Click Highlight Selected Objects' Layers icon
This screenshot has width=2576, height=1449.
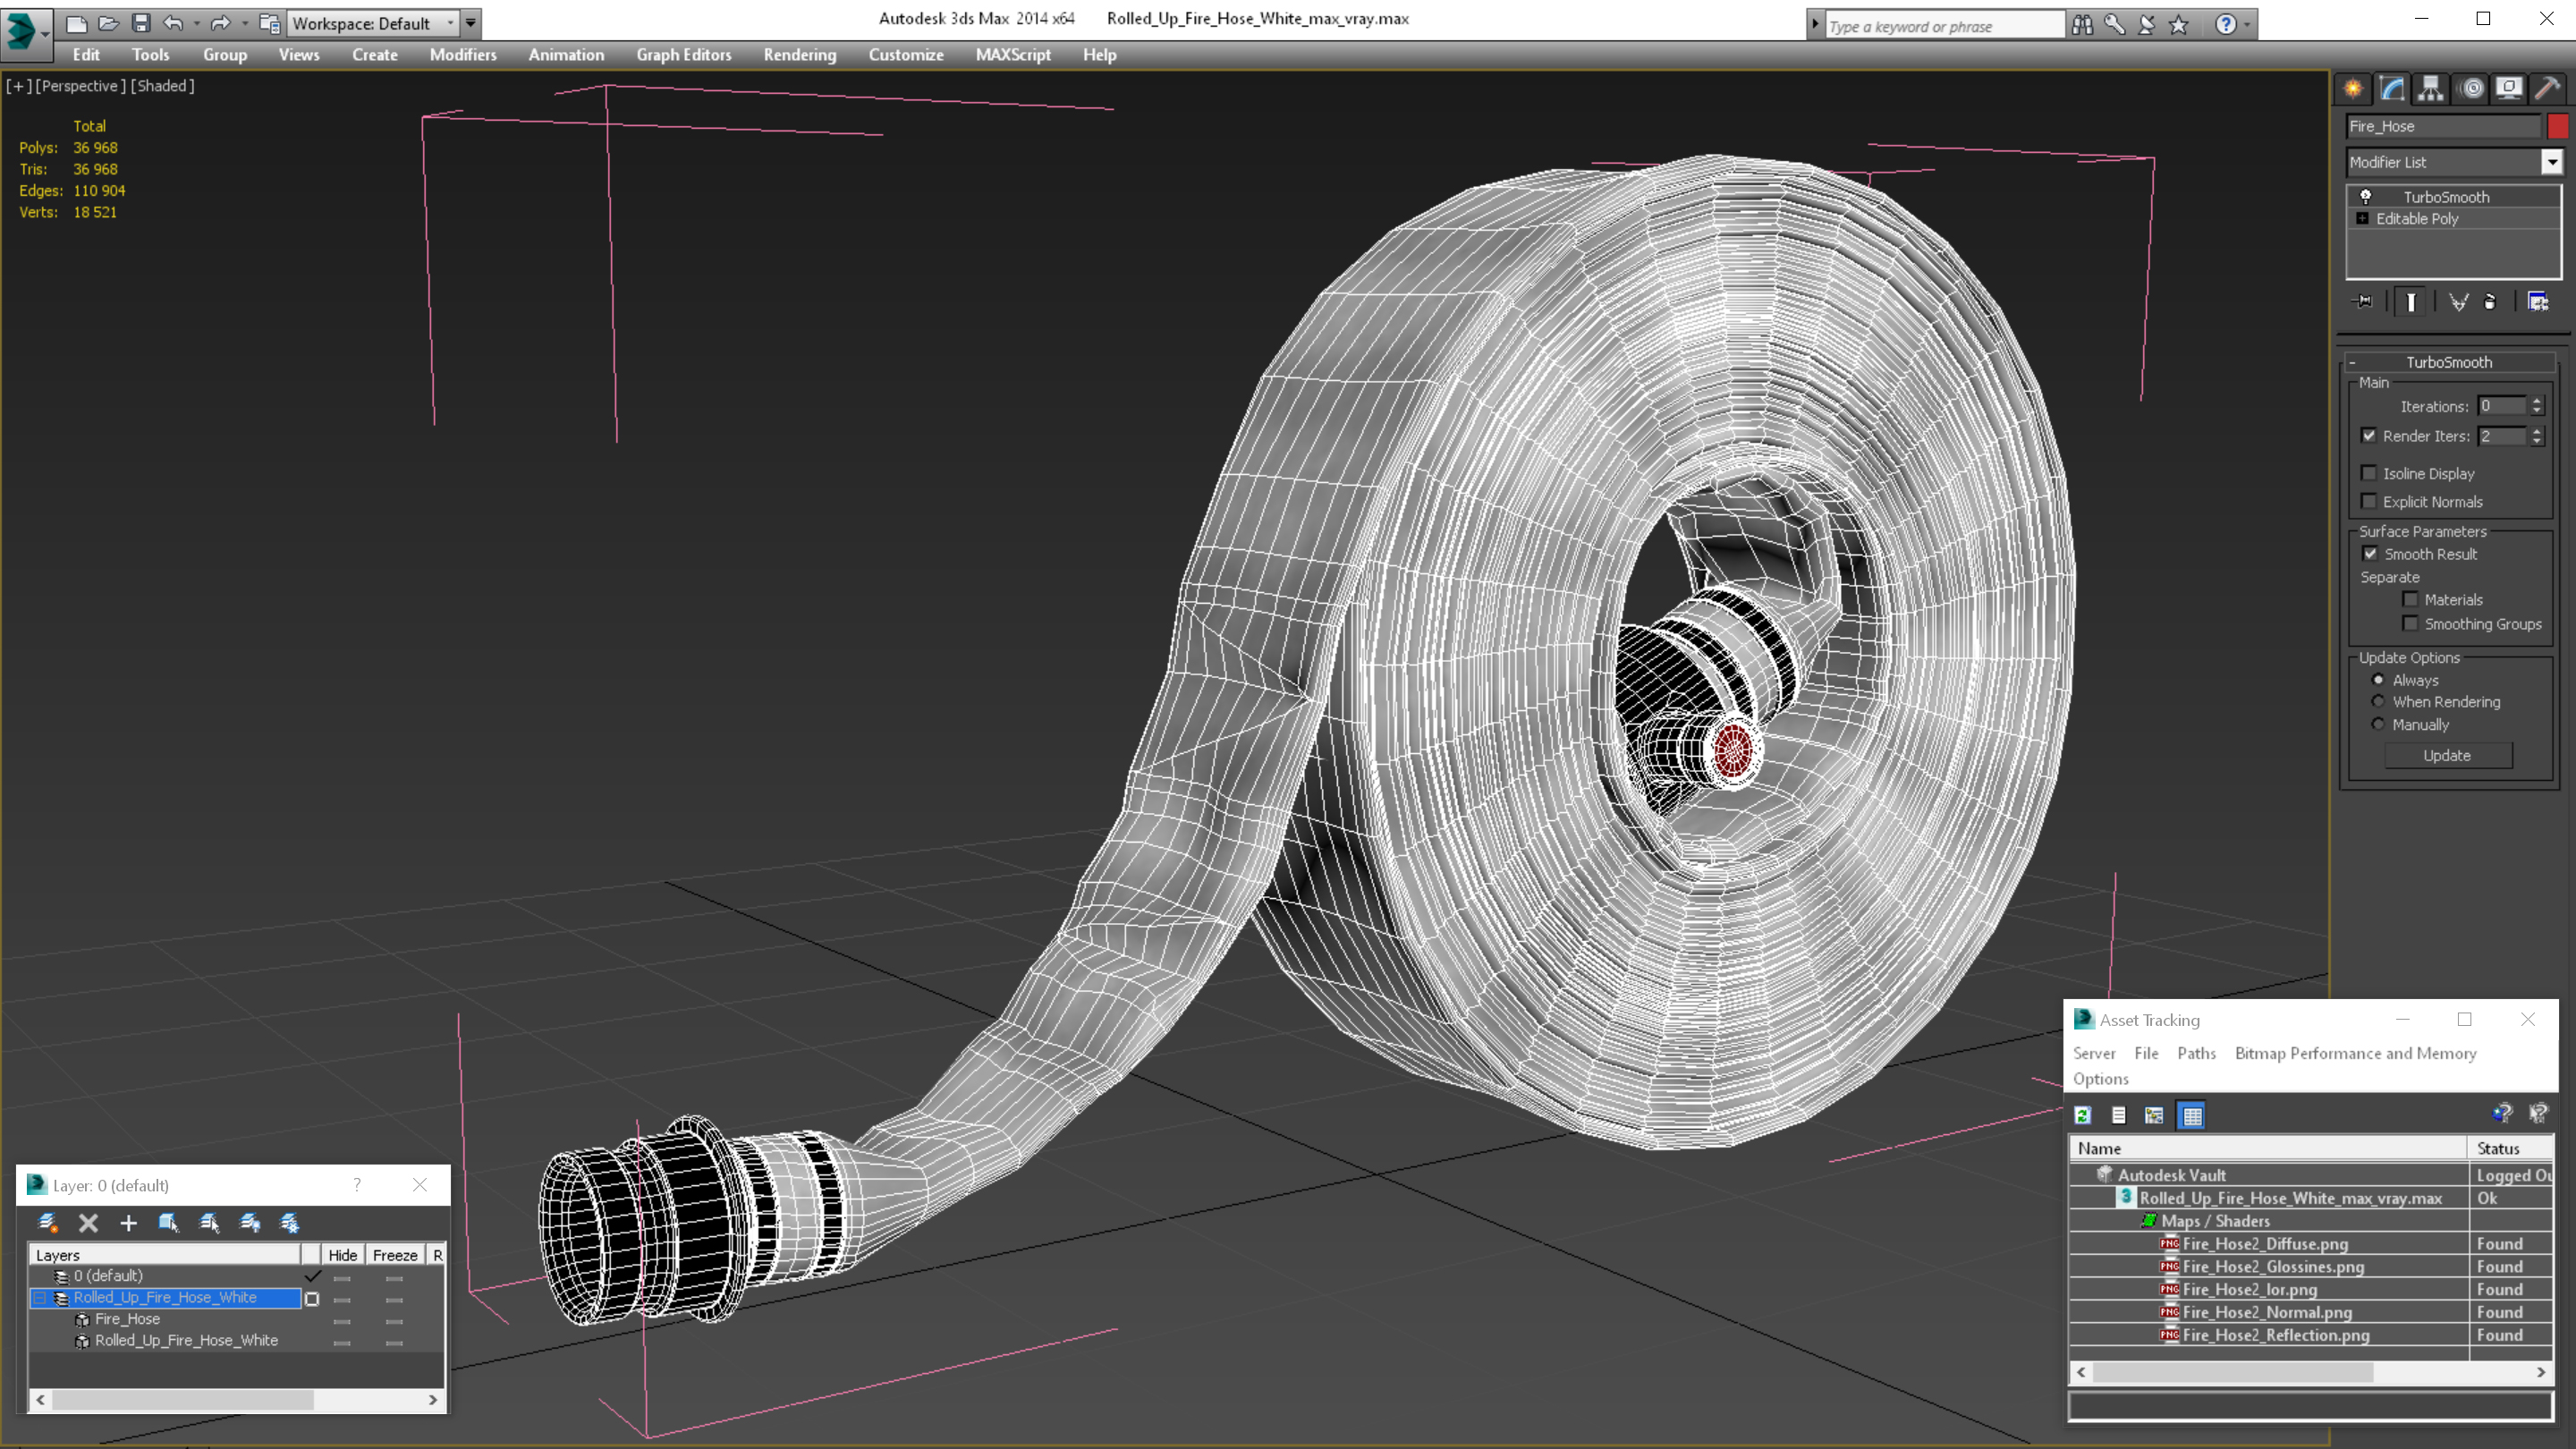pos(209,1222)
